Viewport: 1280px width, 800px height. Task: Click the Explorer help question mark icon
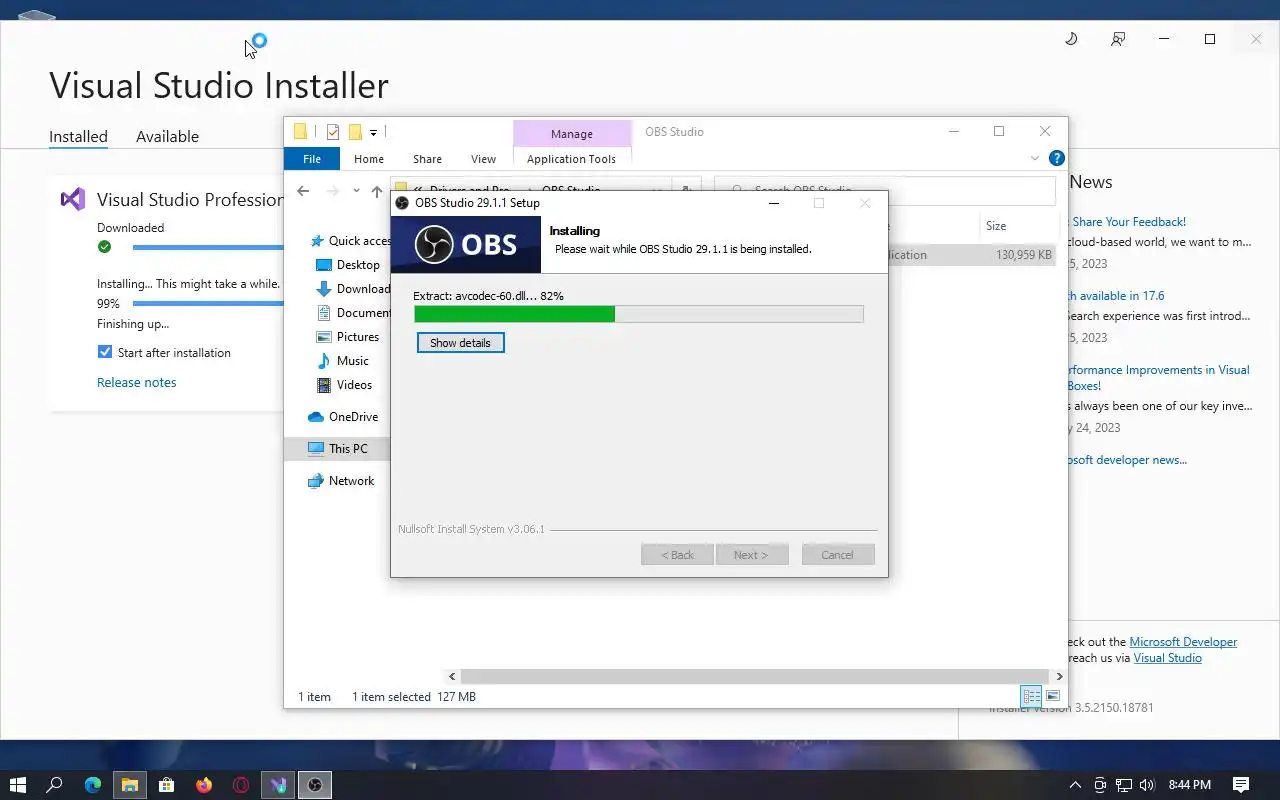(x=1056, y=158)
